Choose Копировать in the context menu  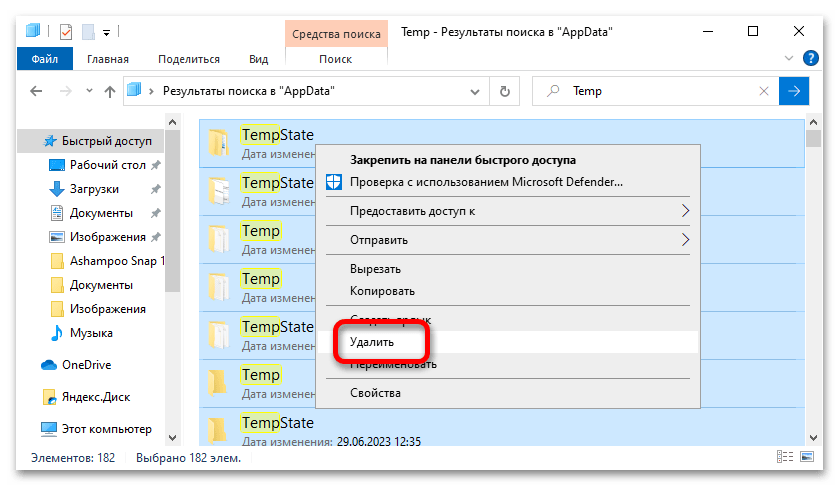click(x=508, y=291)
